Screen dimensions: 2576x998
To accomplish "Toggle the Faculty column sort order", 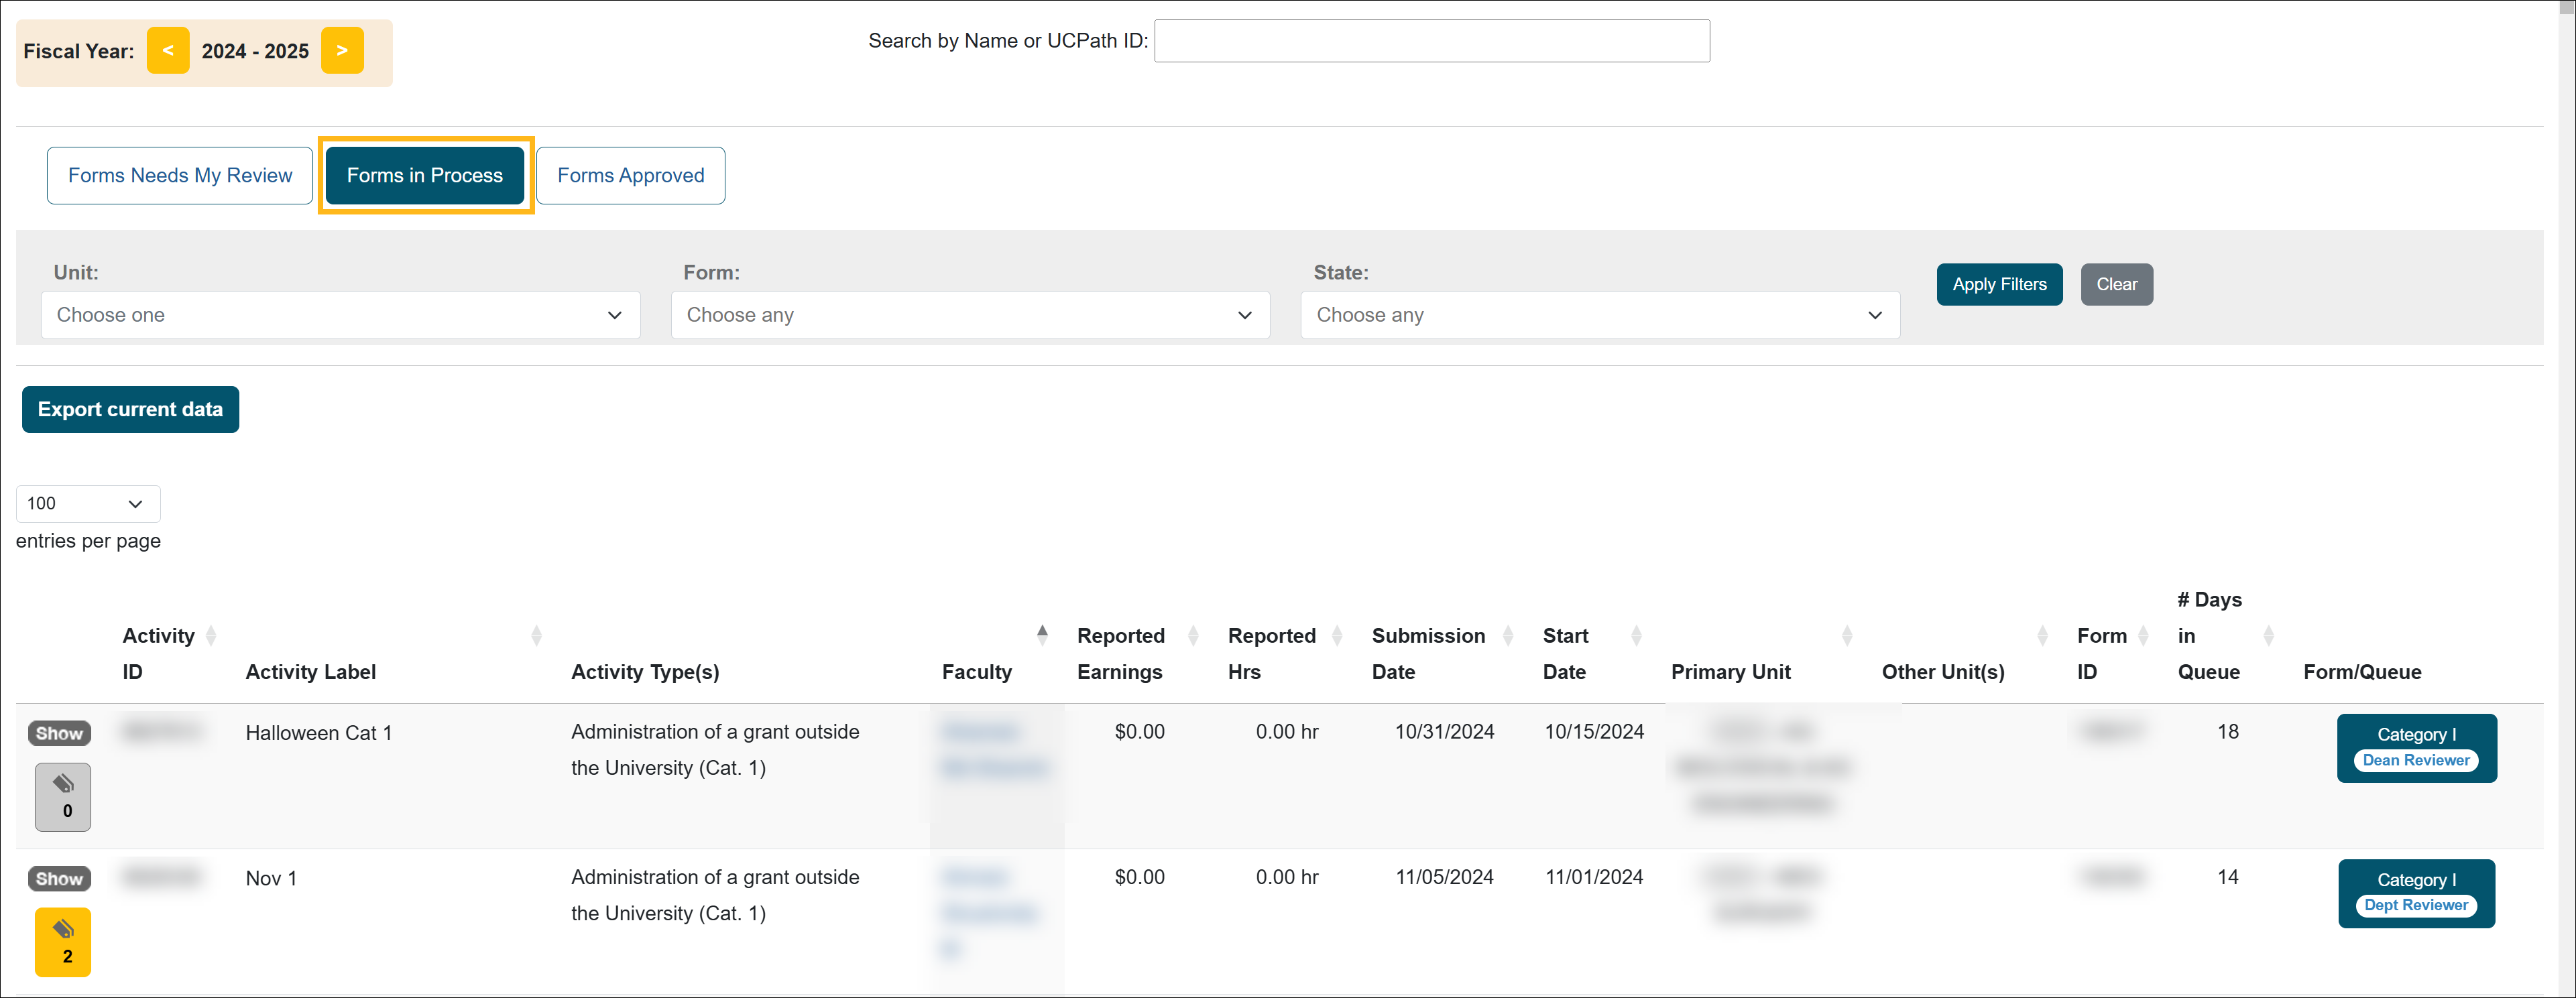I will 1042,634.
